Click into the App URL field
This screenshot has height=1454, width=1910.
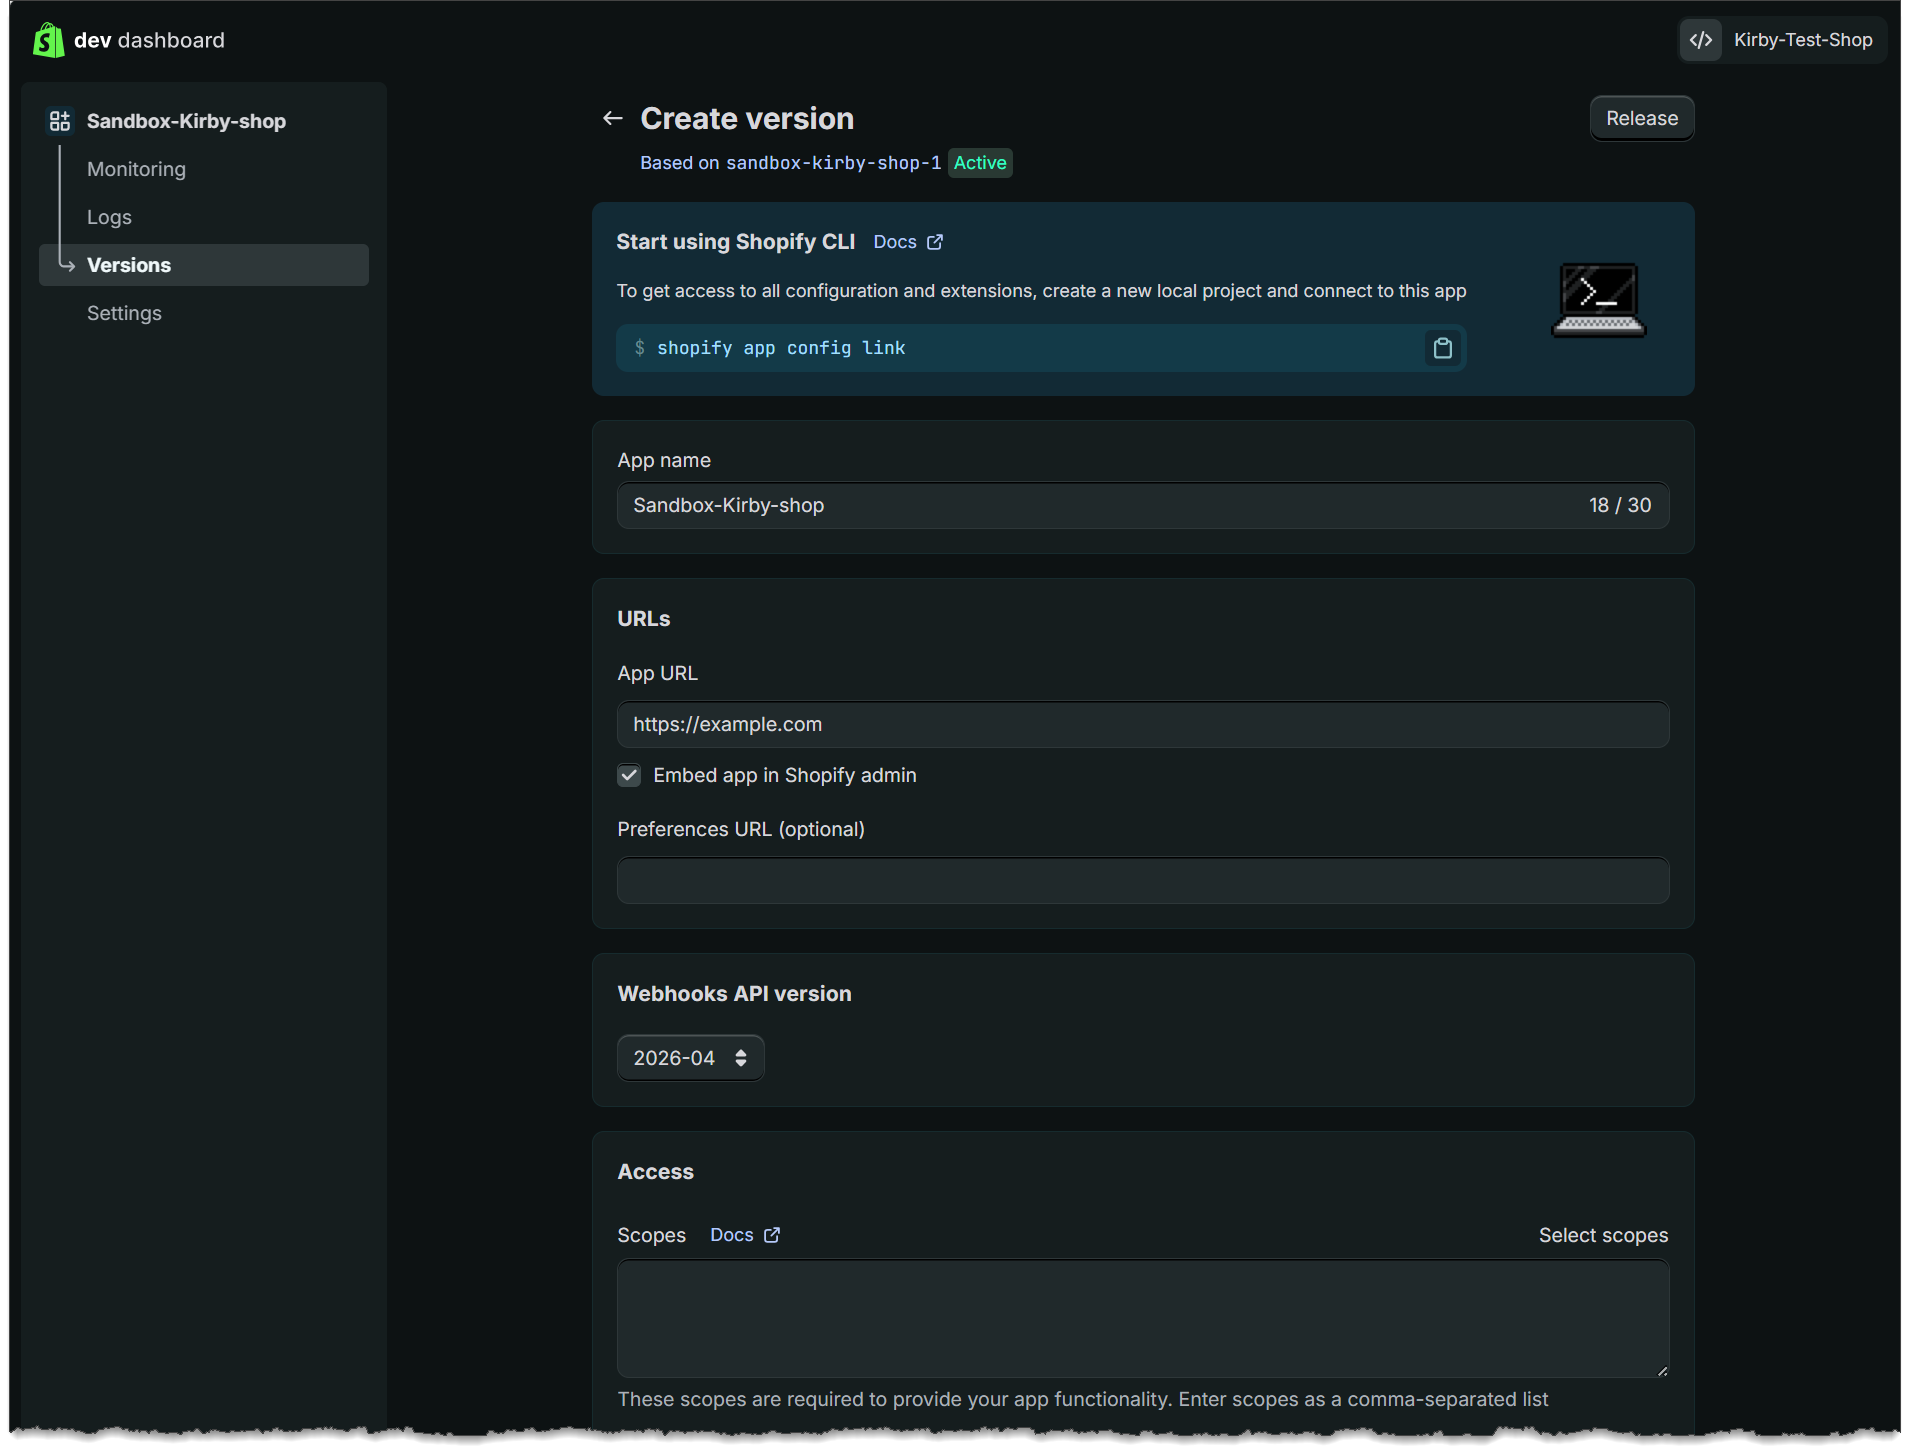(1143, 724)
